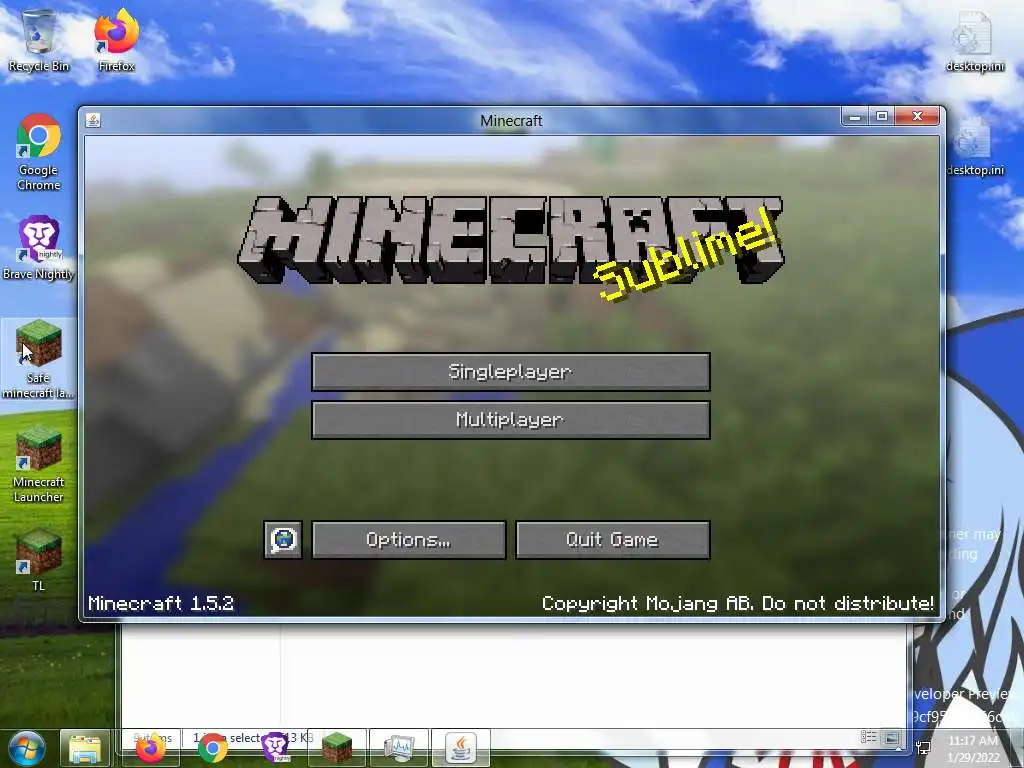Open the Multiplayer menu
1024x768 pixels.
511,419
